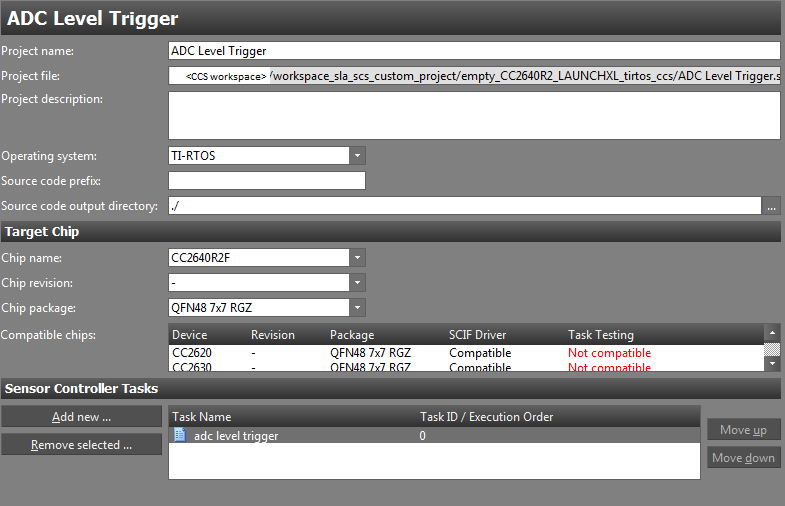Click the Source code output directory field
Screen dimensions: 785x506
point(465,206)
